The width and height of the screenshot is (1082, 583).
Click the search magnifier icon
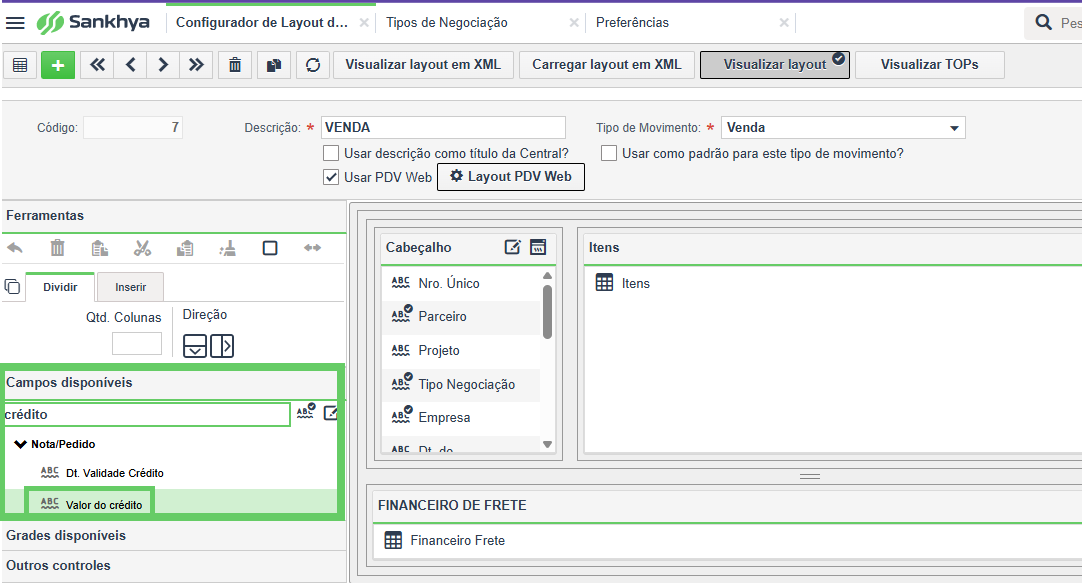1043,22
